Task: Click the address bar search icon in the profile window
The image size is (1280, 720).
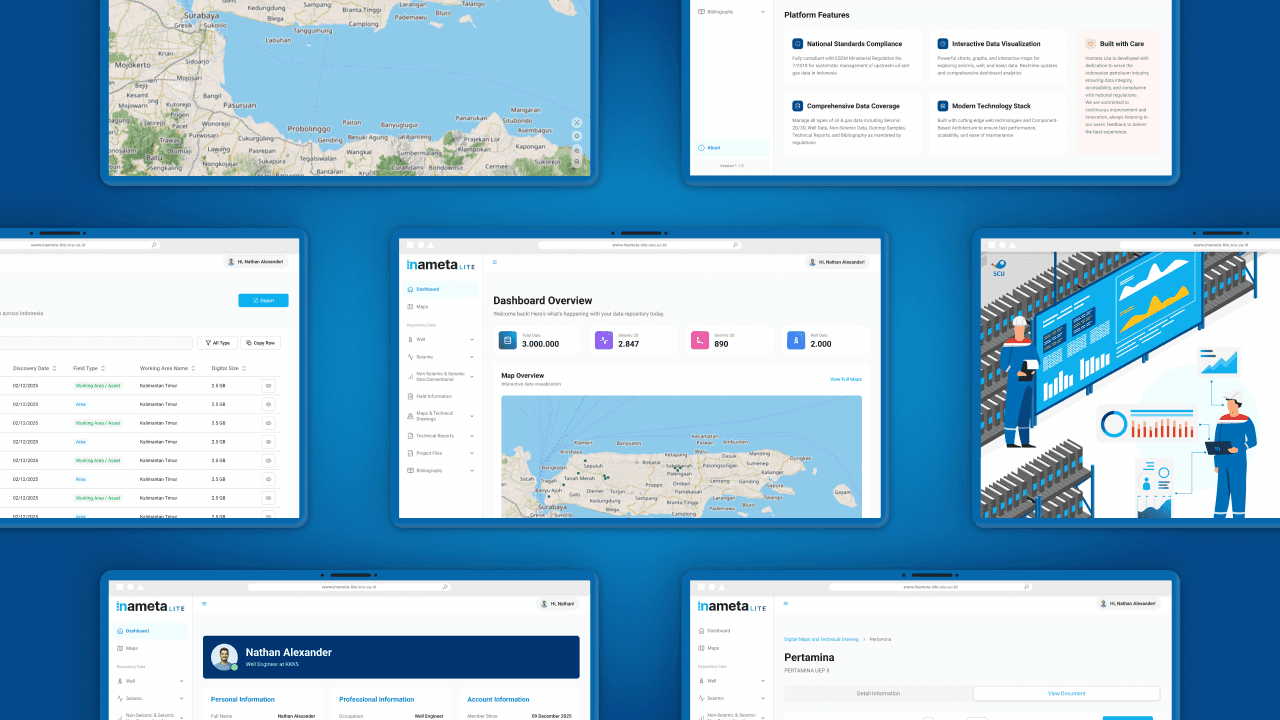Action: coord(445,587)
